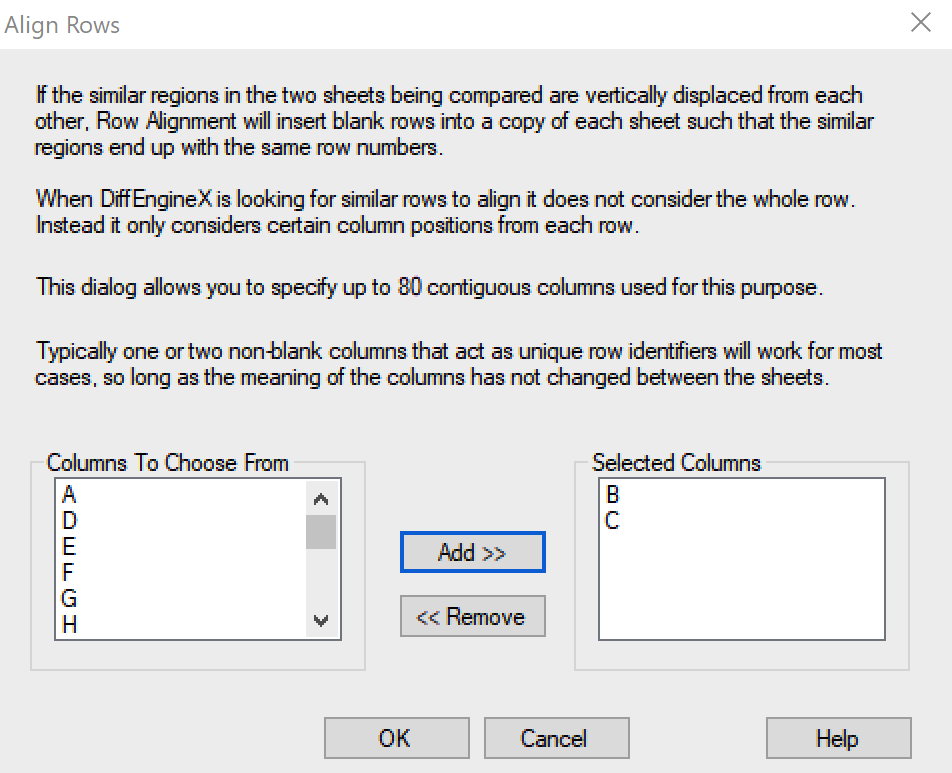
Task: Click empty area of Selected Columns list
Action: [x=740, y=590]
